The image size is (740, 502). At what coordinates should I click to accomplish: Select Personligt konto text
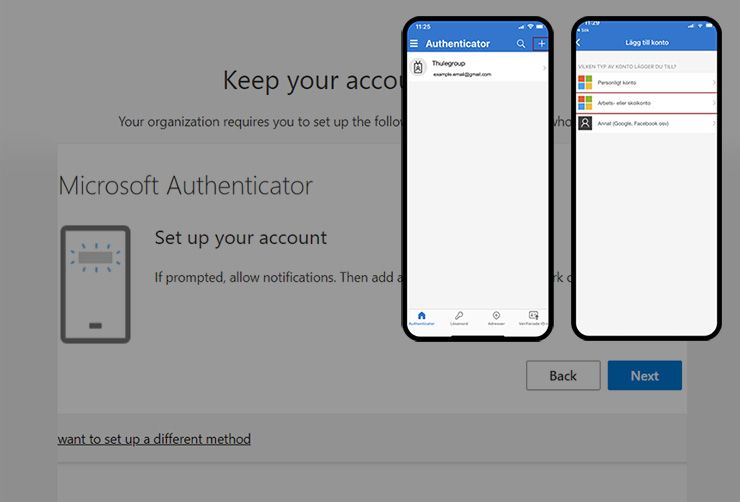[617, 83]
